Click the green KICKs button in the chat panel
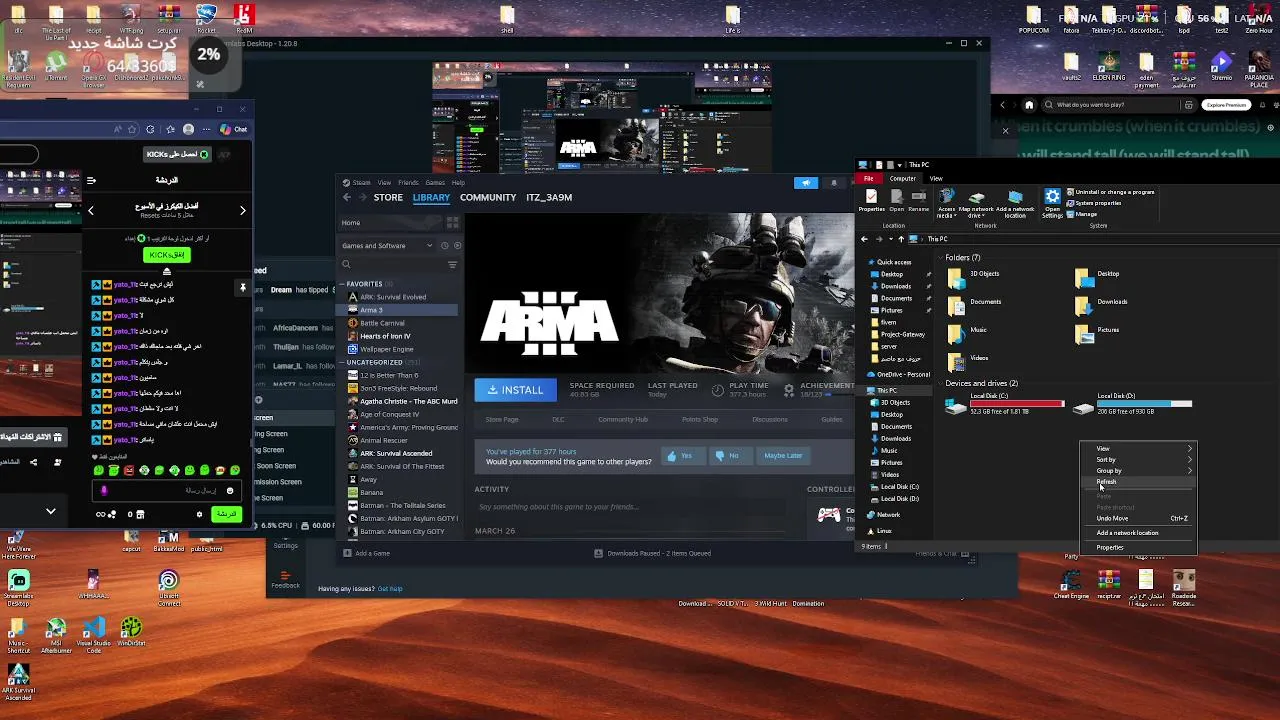The width and height of the screenshot is (1280, 720). click(166, 255)
